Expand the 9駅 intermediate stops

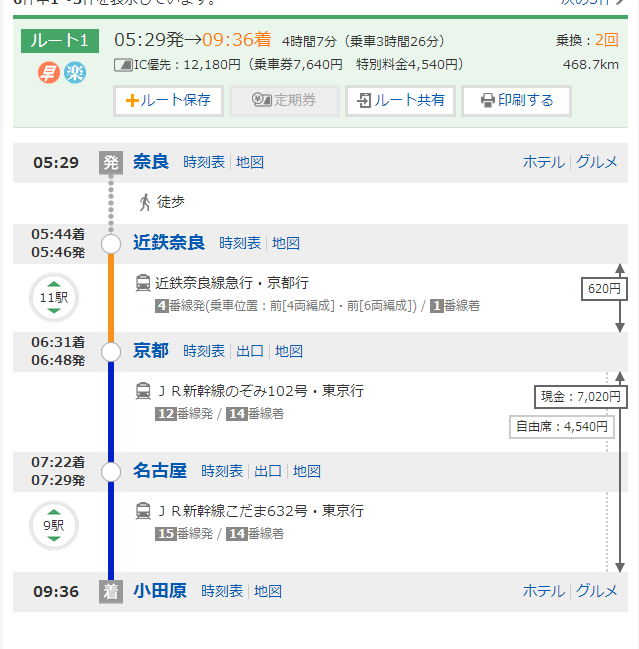click(54, 526)
